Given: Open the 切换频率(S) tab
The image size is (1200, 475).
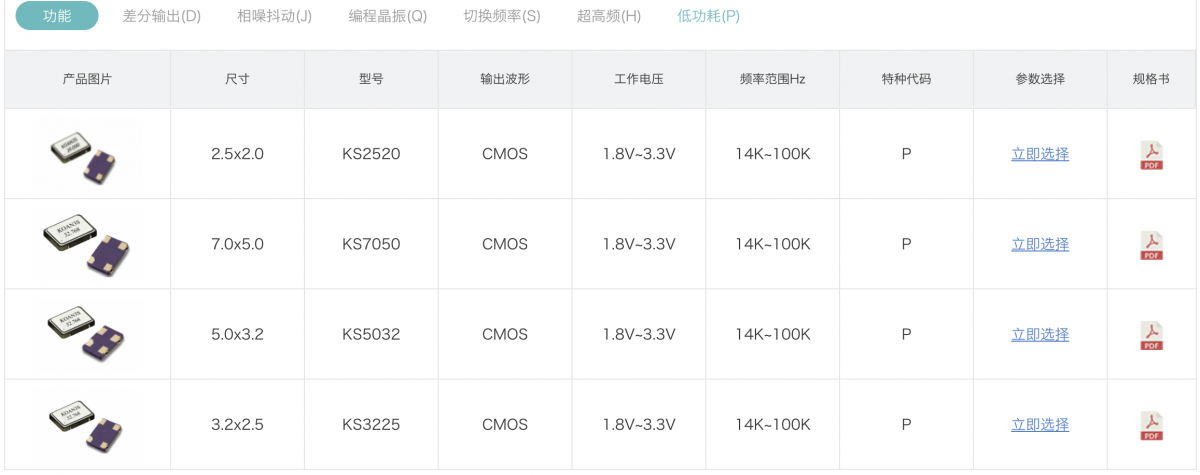Looking at the screenshot, I should coord(501,16).
